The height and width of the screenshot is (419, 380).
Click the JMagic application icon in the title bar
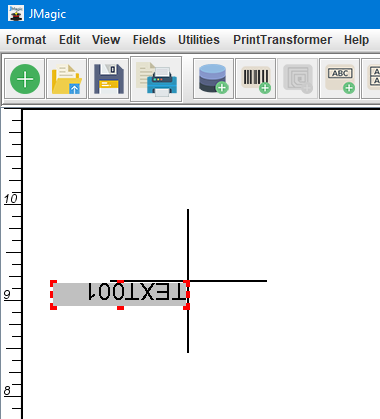click(x=16, y=13)
